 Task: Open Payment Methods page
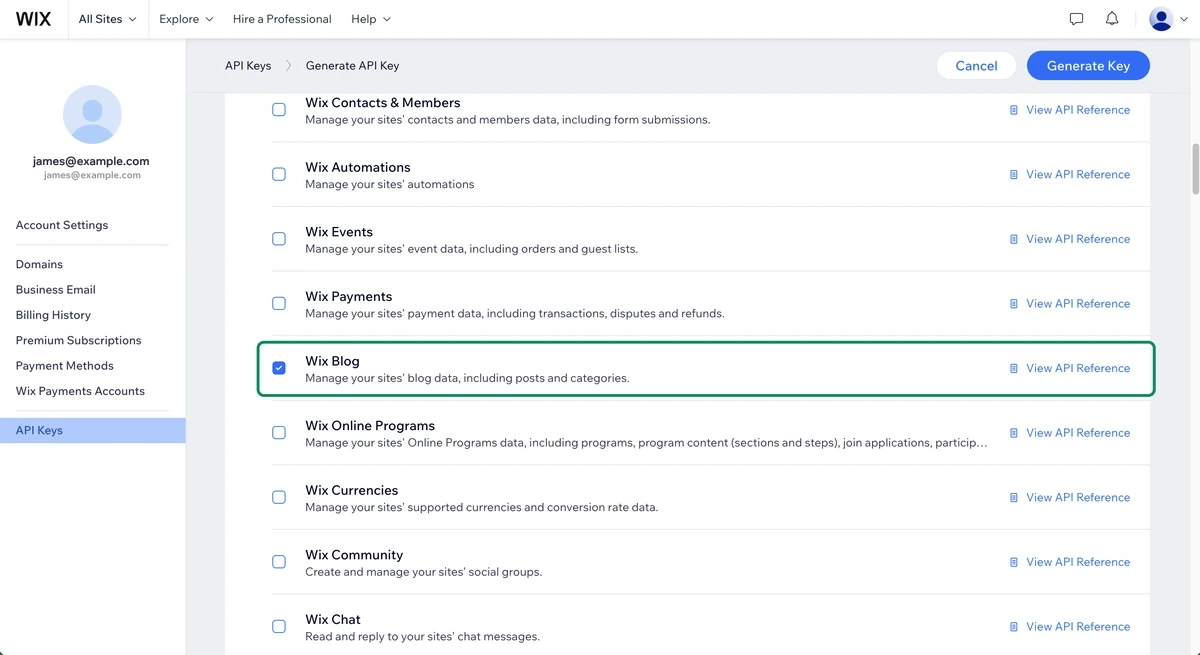65,366
